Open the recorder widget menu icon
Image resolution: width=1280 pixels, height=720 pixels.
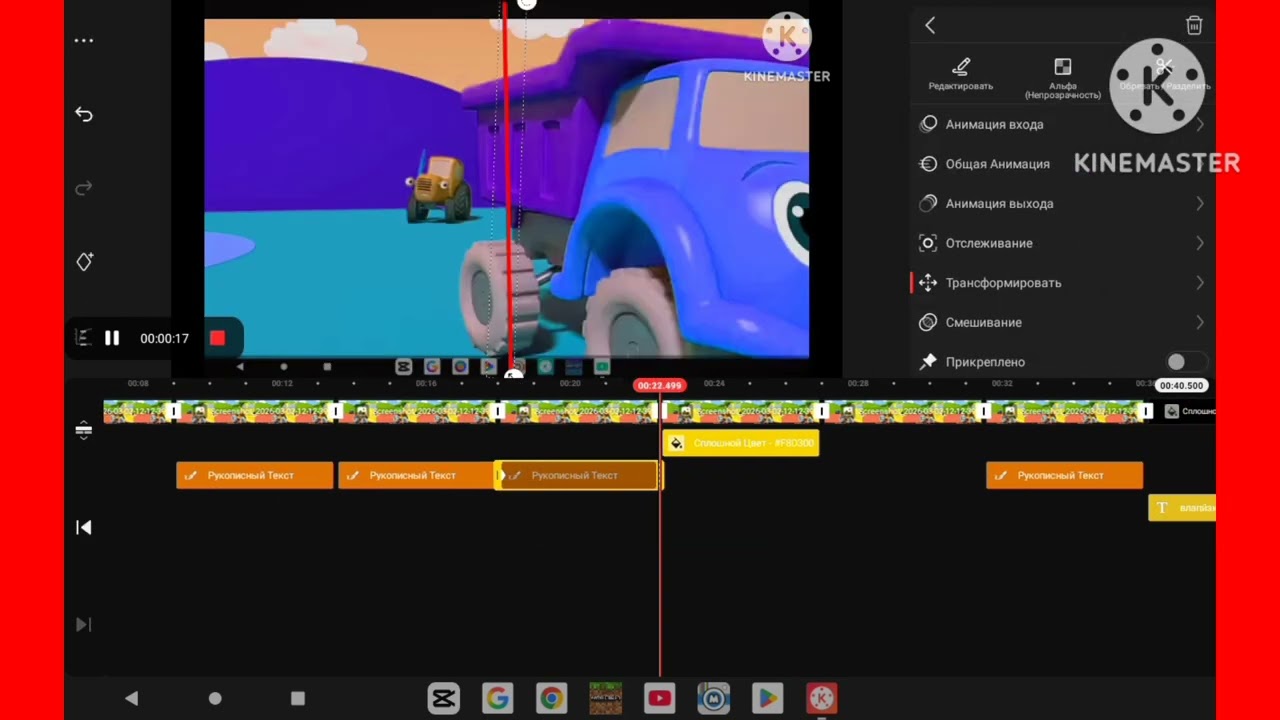tap(84, 338)
